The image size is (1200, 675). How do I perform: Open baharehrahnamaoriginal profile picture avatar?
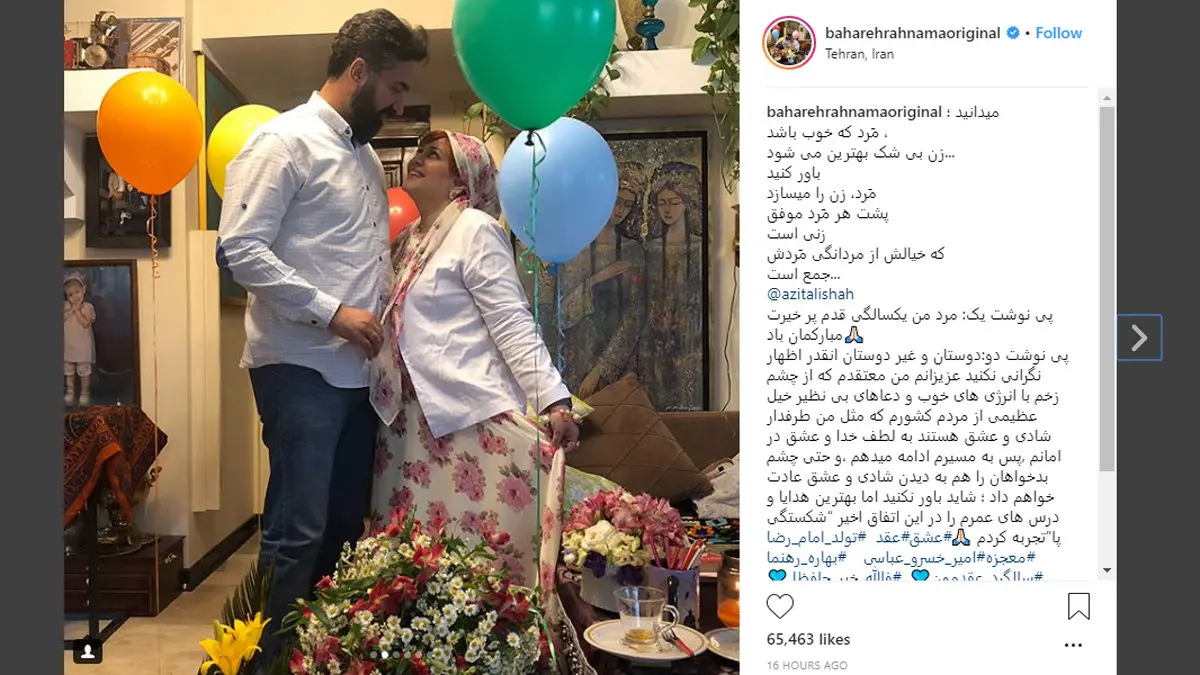pyautogui.click(x=788, y=43)
